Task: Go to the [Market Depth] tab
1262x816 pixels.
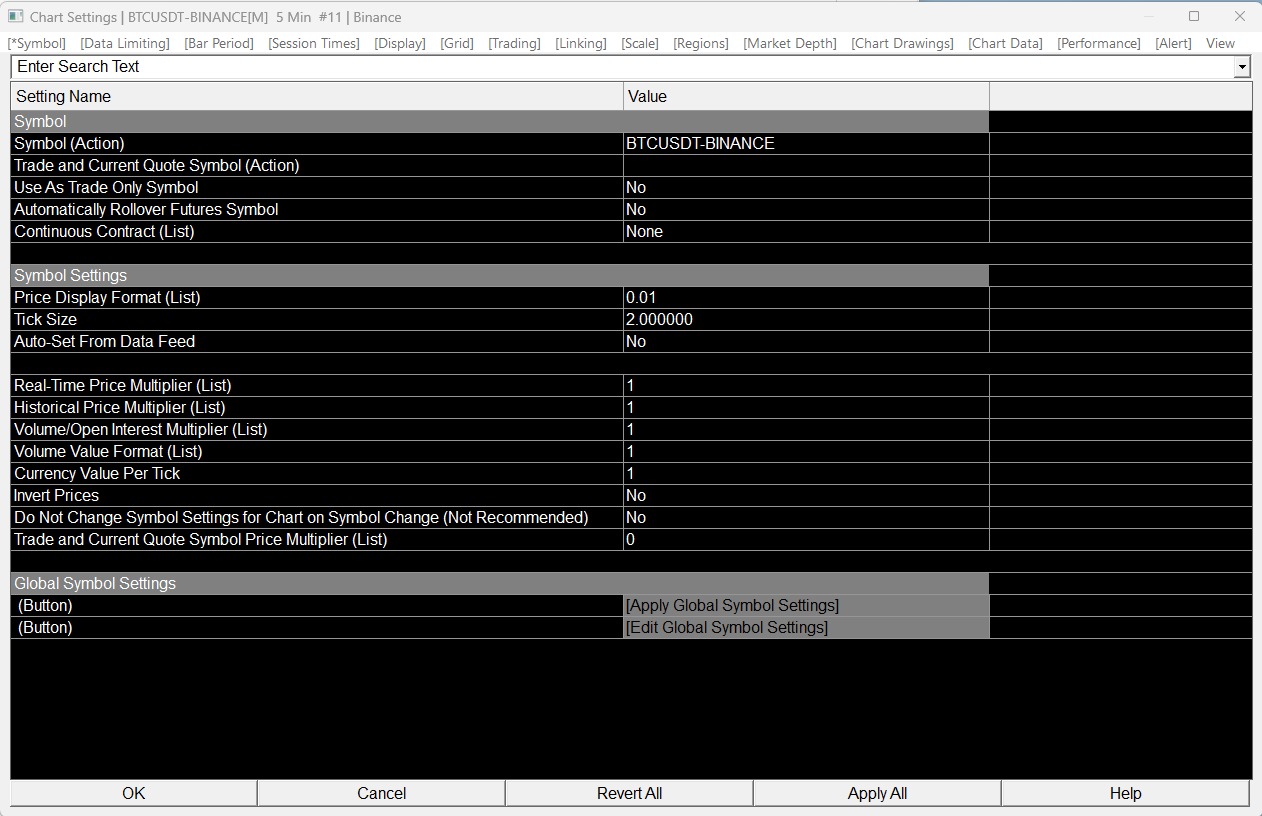Action: tap(790, 43)
